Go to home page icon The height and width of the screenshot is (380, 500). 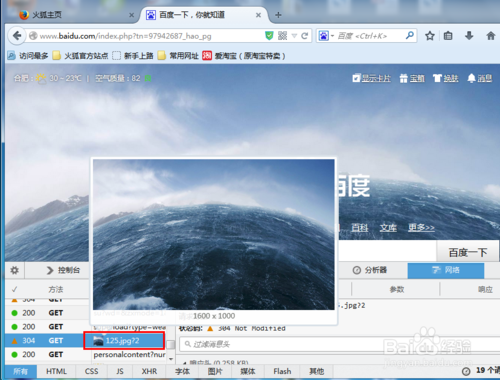(x=490, y=36)
